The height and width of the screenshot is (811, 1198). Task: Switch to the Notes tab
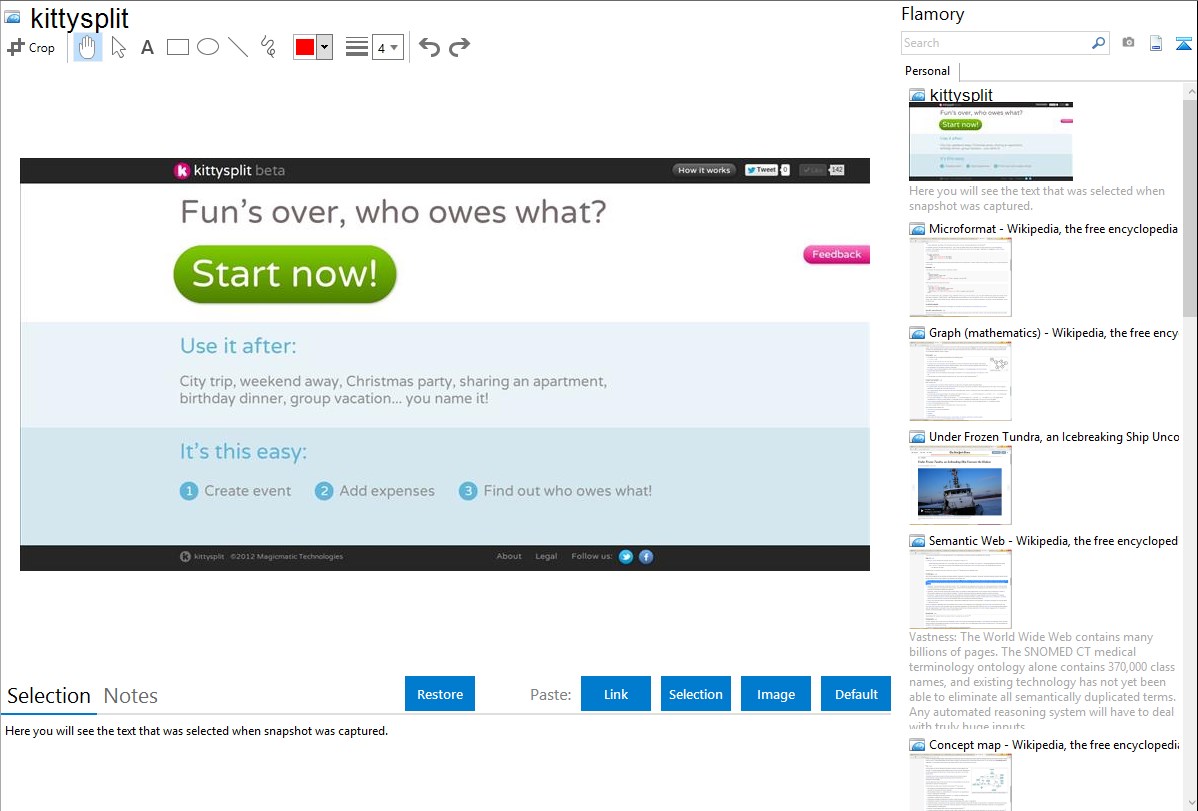coord(131,696)
